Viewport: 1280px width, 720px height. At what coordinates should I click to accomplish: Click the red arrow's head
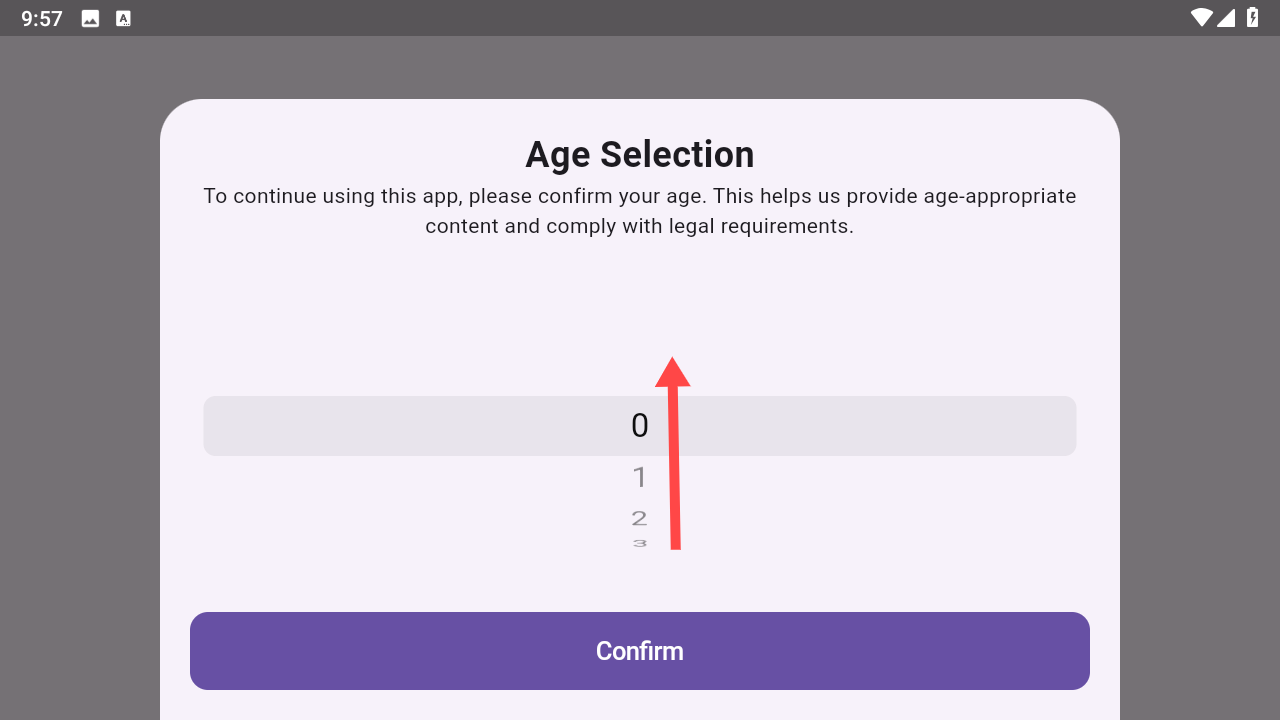[673, 372]
